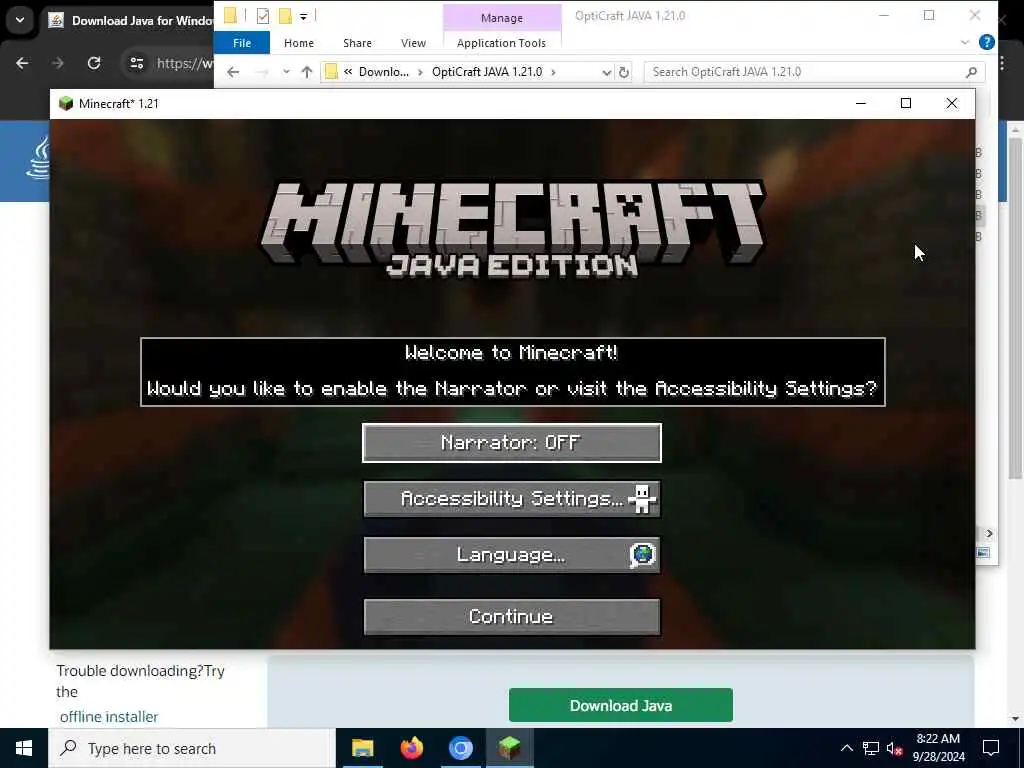Click the browser tab search dropdown arrow
Viewport: 1024px width, 768px height.
coord(20,20)
